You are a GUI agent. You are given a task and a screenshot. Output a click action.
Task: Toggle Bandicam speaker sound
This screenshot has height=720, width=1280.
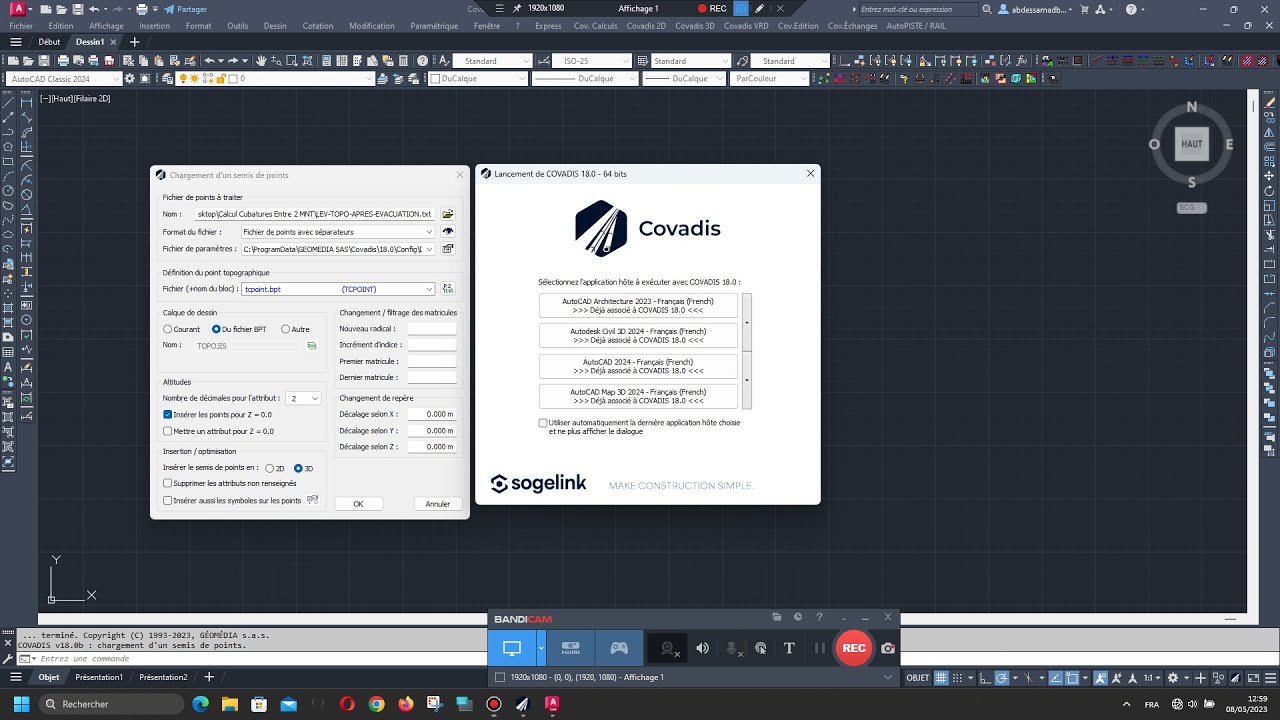click(x=703, y=648)
